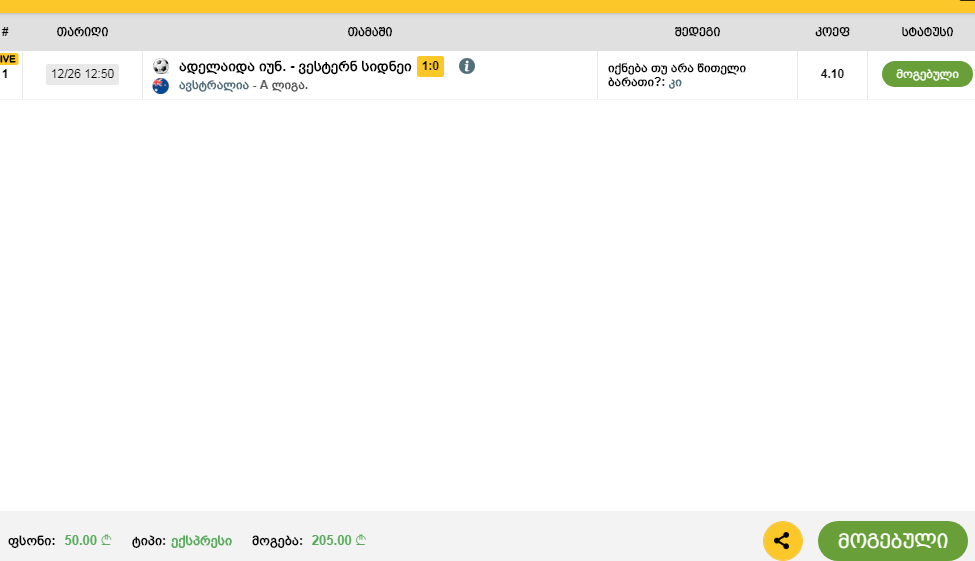Click the winnings amount 205.00
Screen dimensions: 975x561
pyautogui.click(x=338, y=540)
